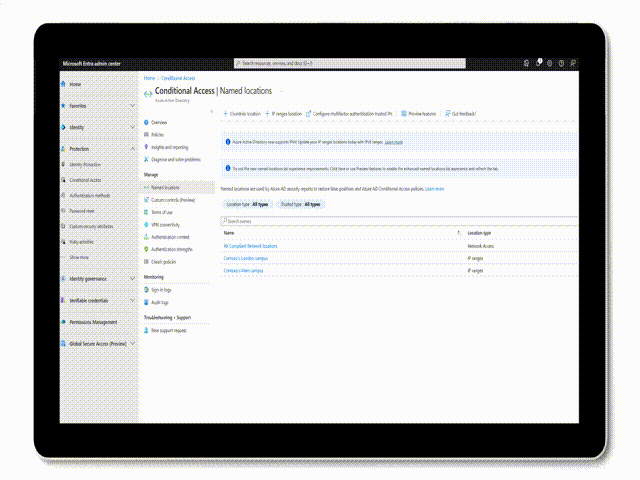Image resolution: width=640 pixels, height=480 pixels.
Task: Click Home breadcrumb link
Action: (x=149, y=78)
